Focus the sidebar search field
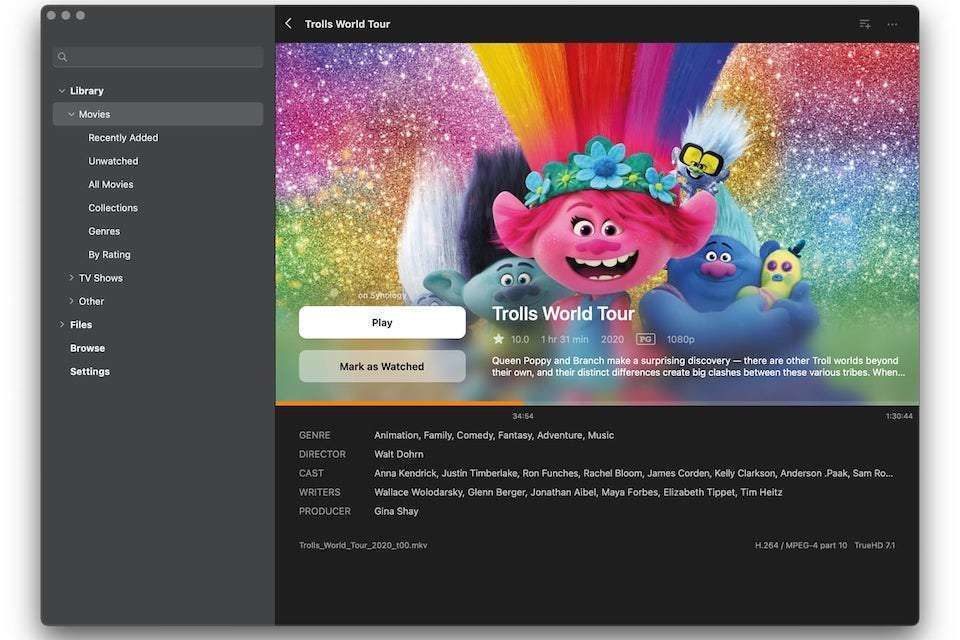960x640 pixels. [158, 57]
